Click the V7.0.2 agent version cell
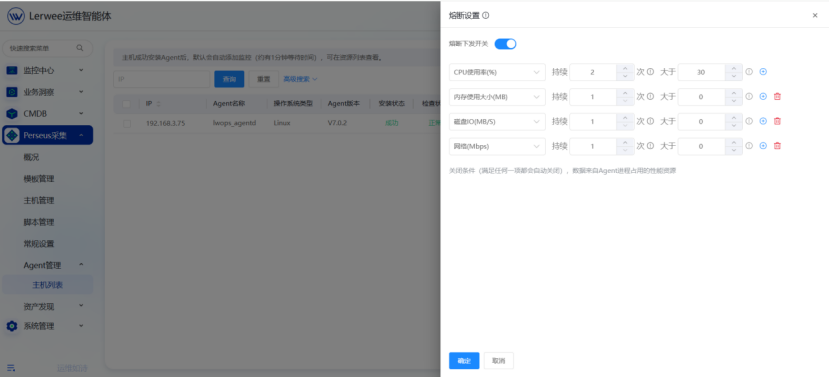 pyautogui.click(x=337, y=123)
